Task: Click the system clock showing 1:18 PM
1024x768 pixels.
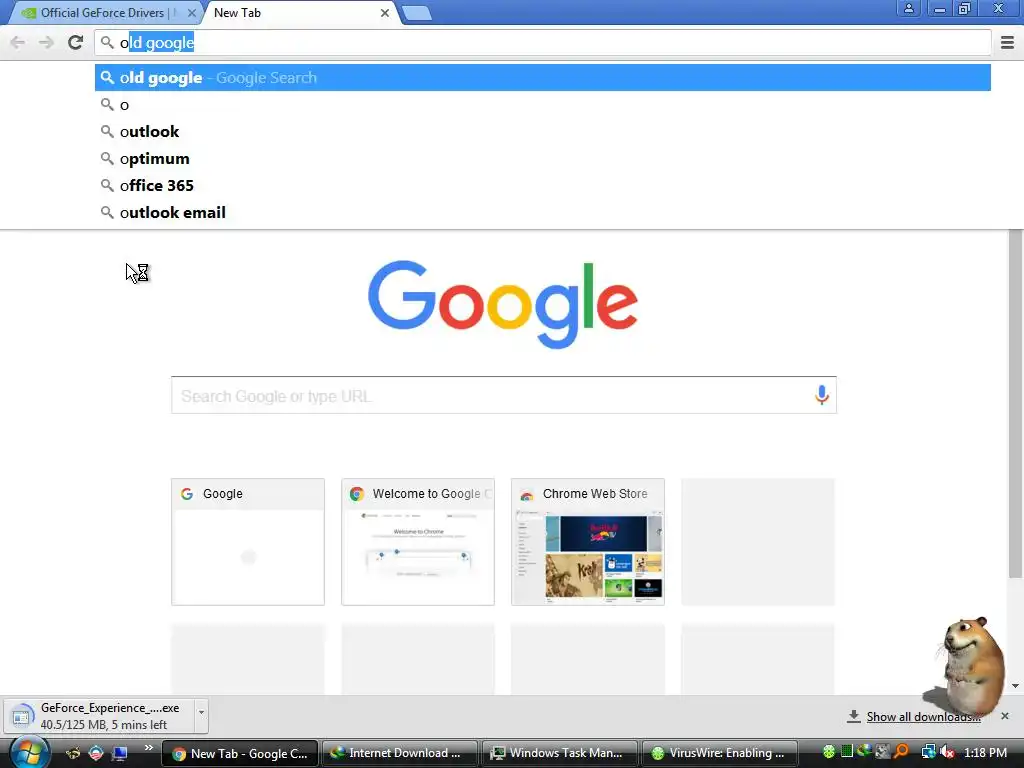Action: click(985, 753)
